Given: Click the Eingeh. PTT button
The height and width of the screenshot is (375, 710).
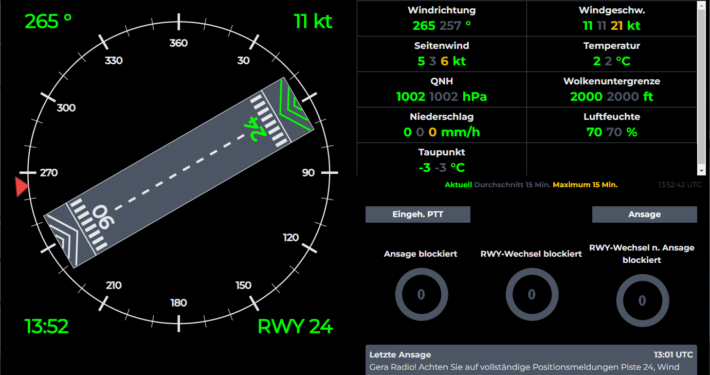Looking at the screenshot, I should (417, 214).
